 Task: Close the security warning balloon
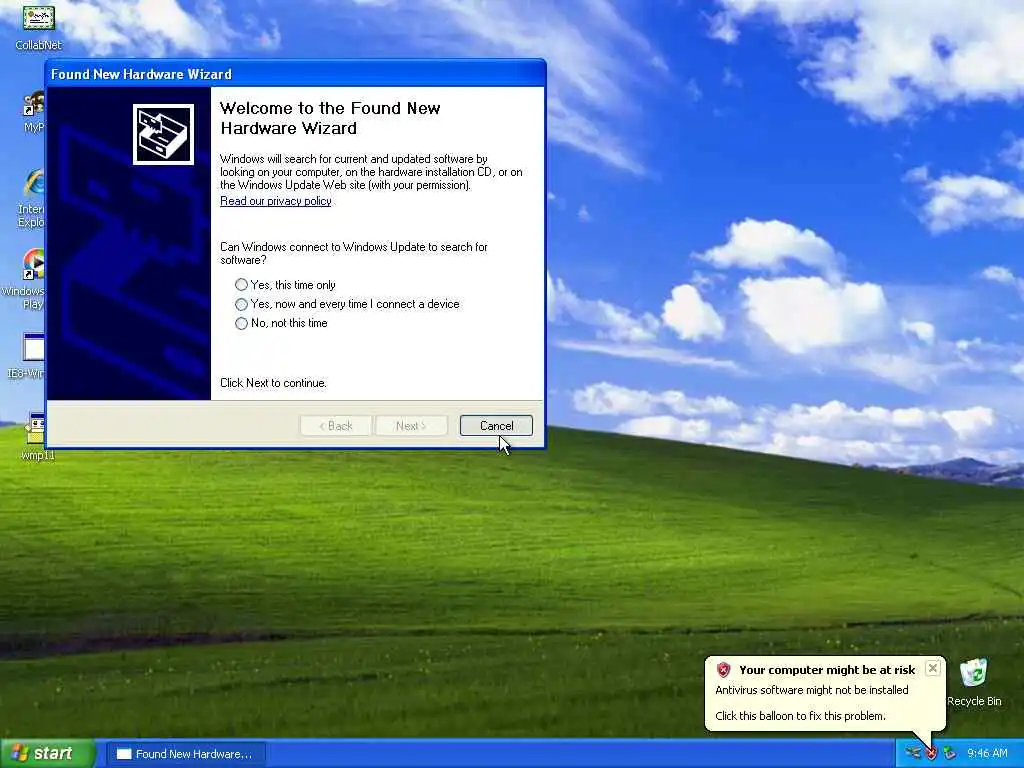(933, 668)
